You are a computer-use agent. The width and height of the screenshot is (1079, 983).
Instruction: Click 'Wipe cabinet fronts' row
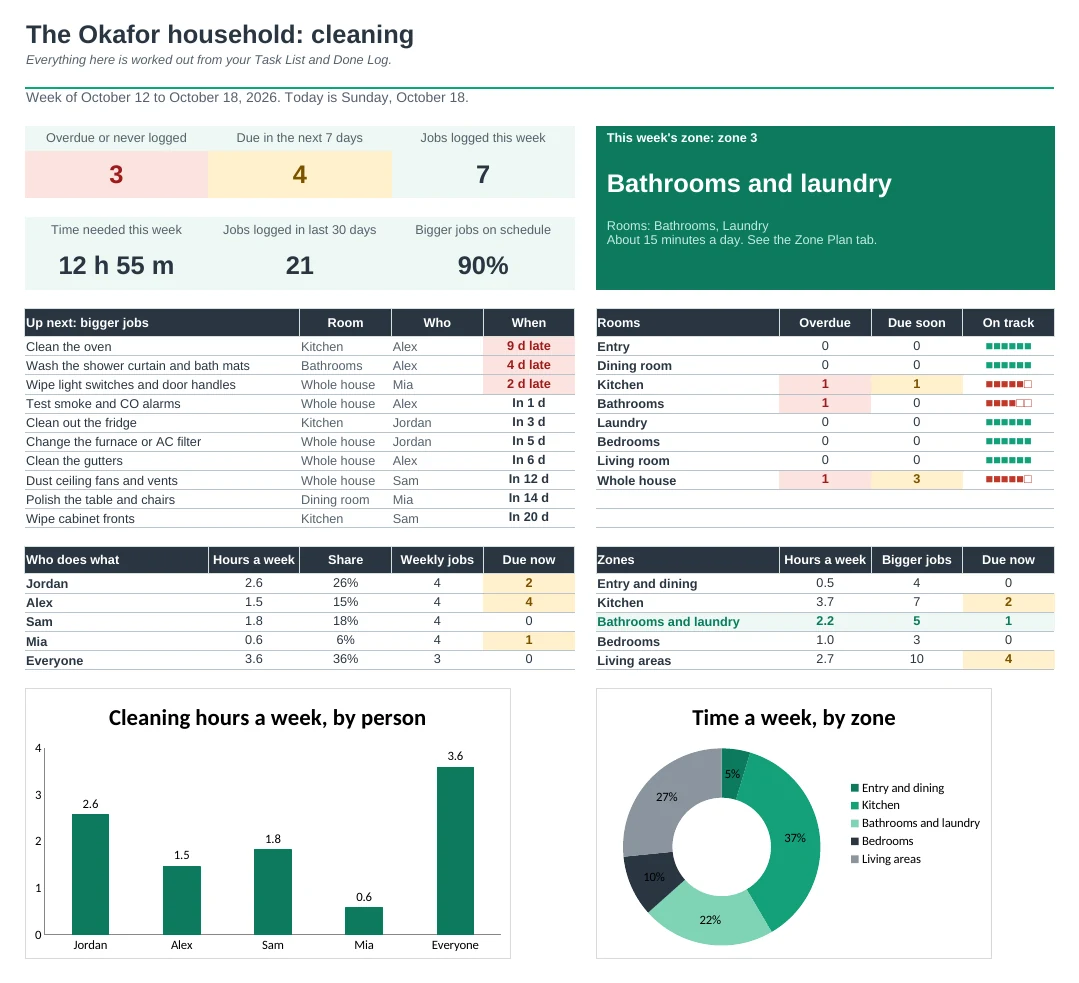299,518
